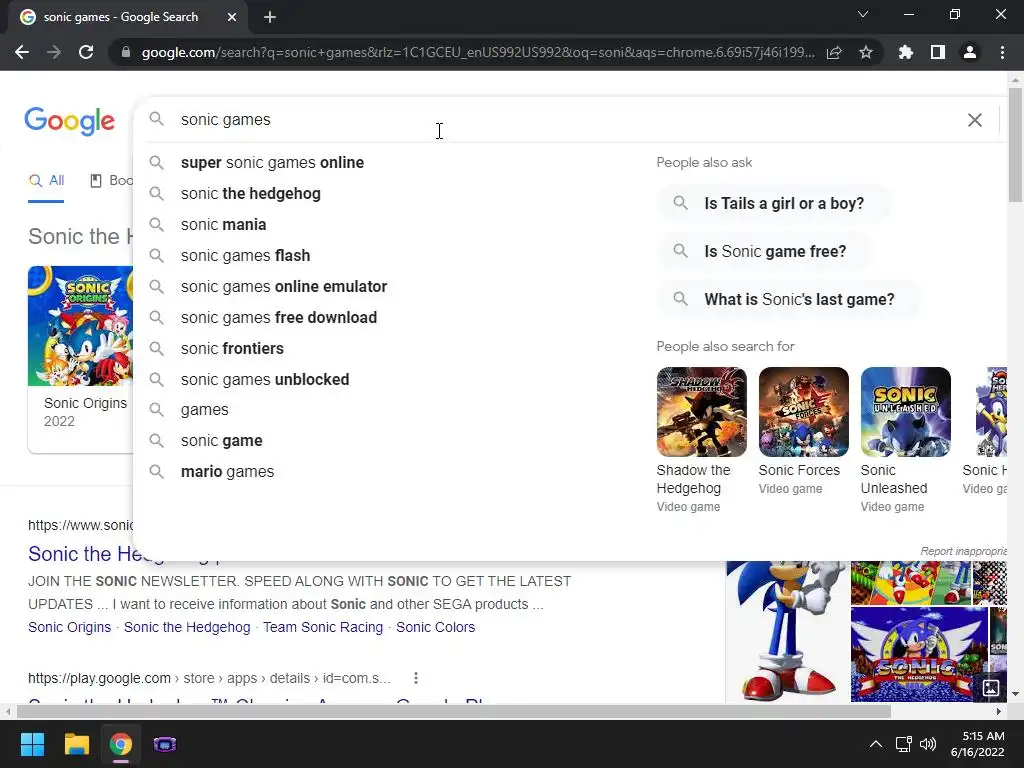Open Sonic Forces video game thumbnail

coord(803,412)
